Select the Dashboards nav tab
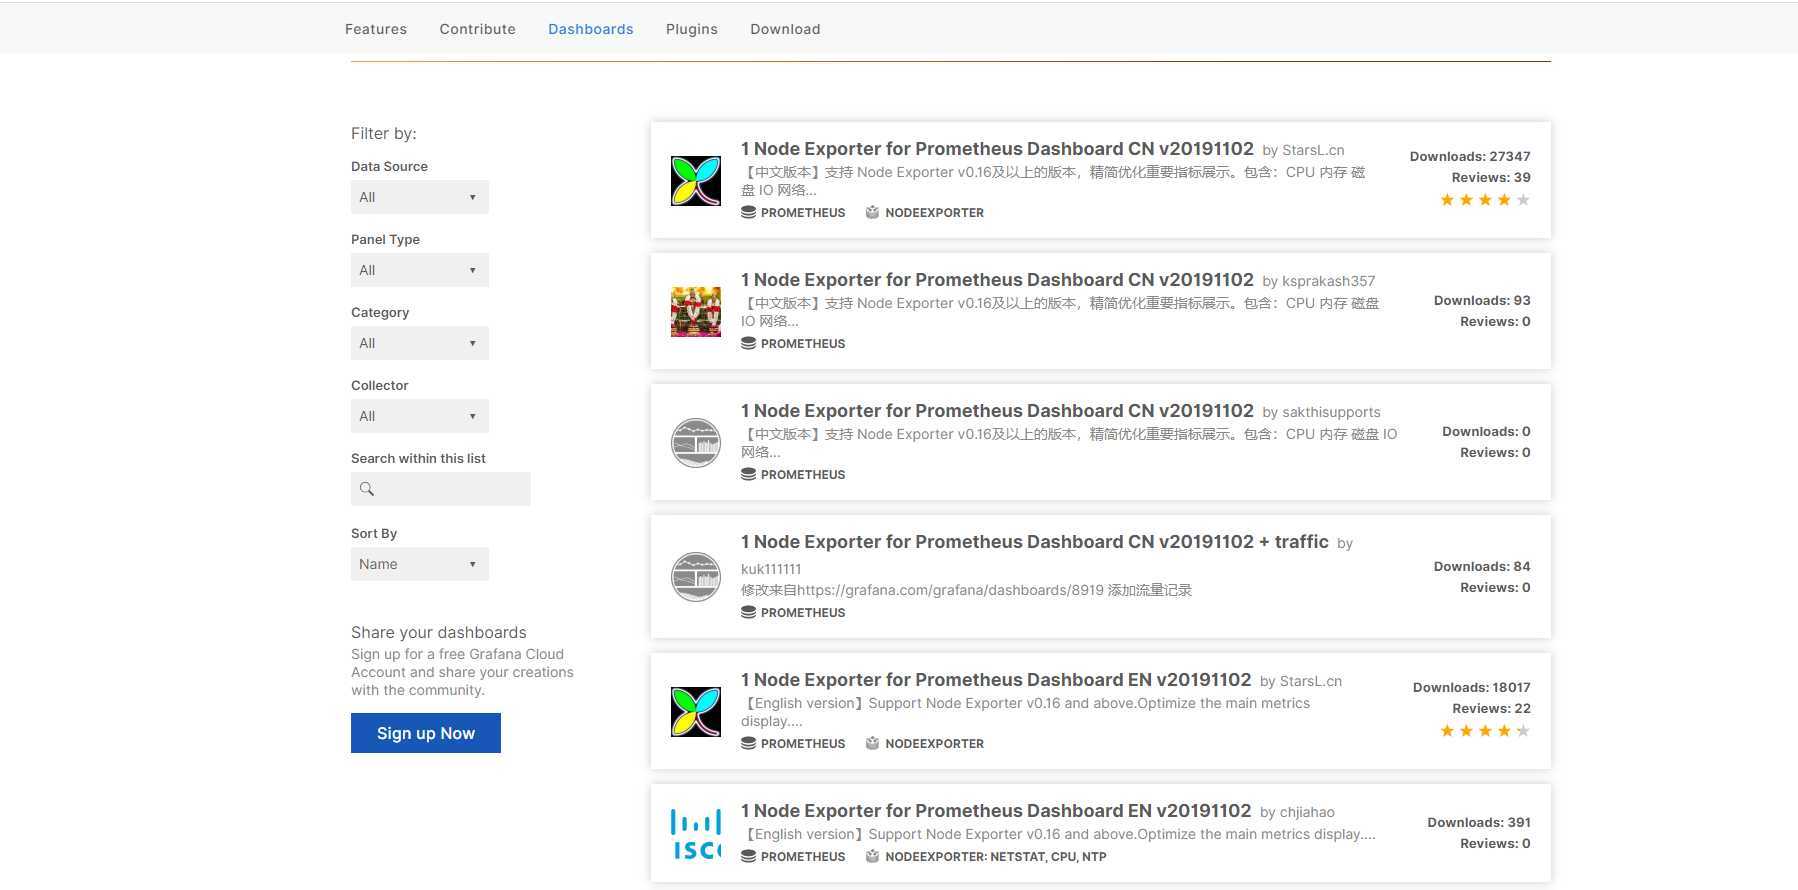Screen dimensions: 1798x890 (590, 29)
